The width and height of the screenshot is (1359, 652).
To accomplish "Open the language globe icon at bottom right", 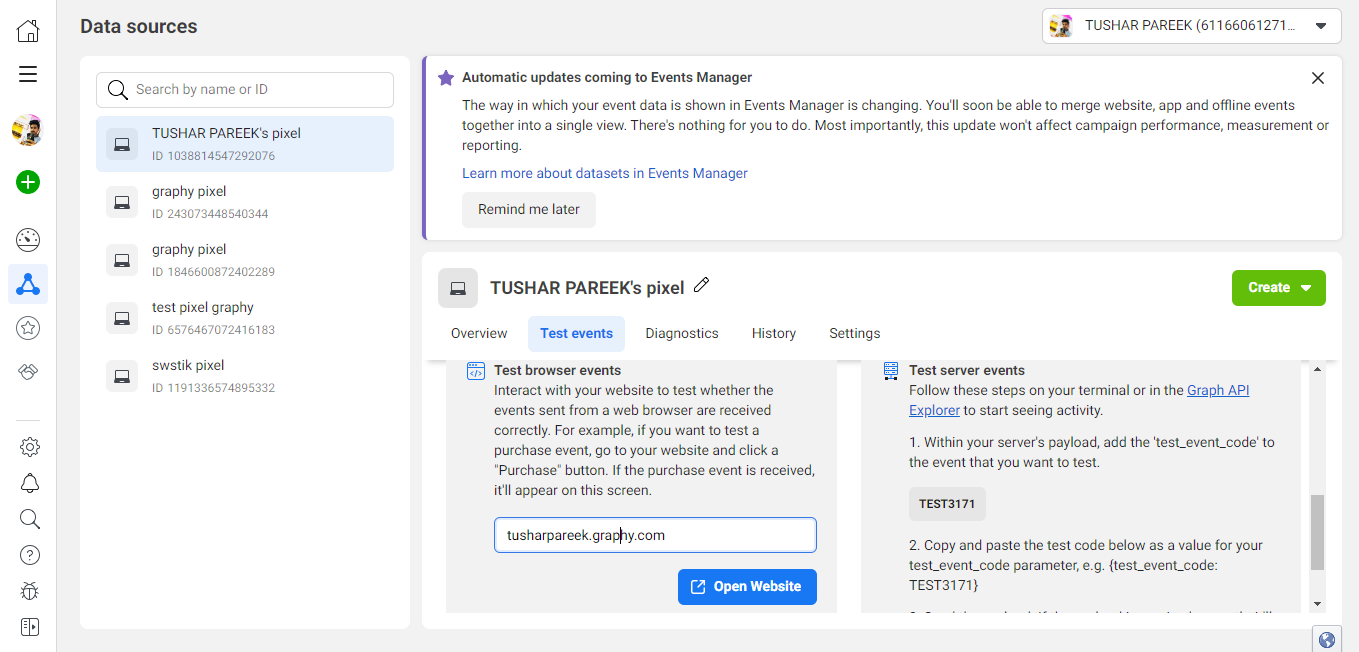I will click(x=1326, y=638).
